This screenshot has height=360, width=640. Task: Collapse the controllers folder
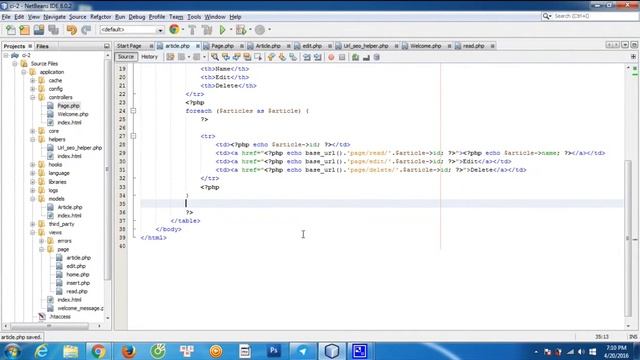coord(33,98)
